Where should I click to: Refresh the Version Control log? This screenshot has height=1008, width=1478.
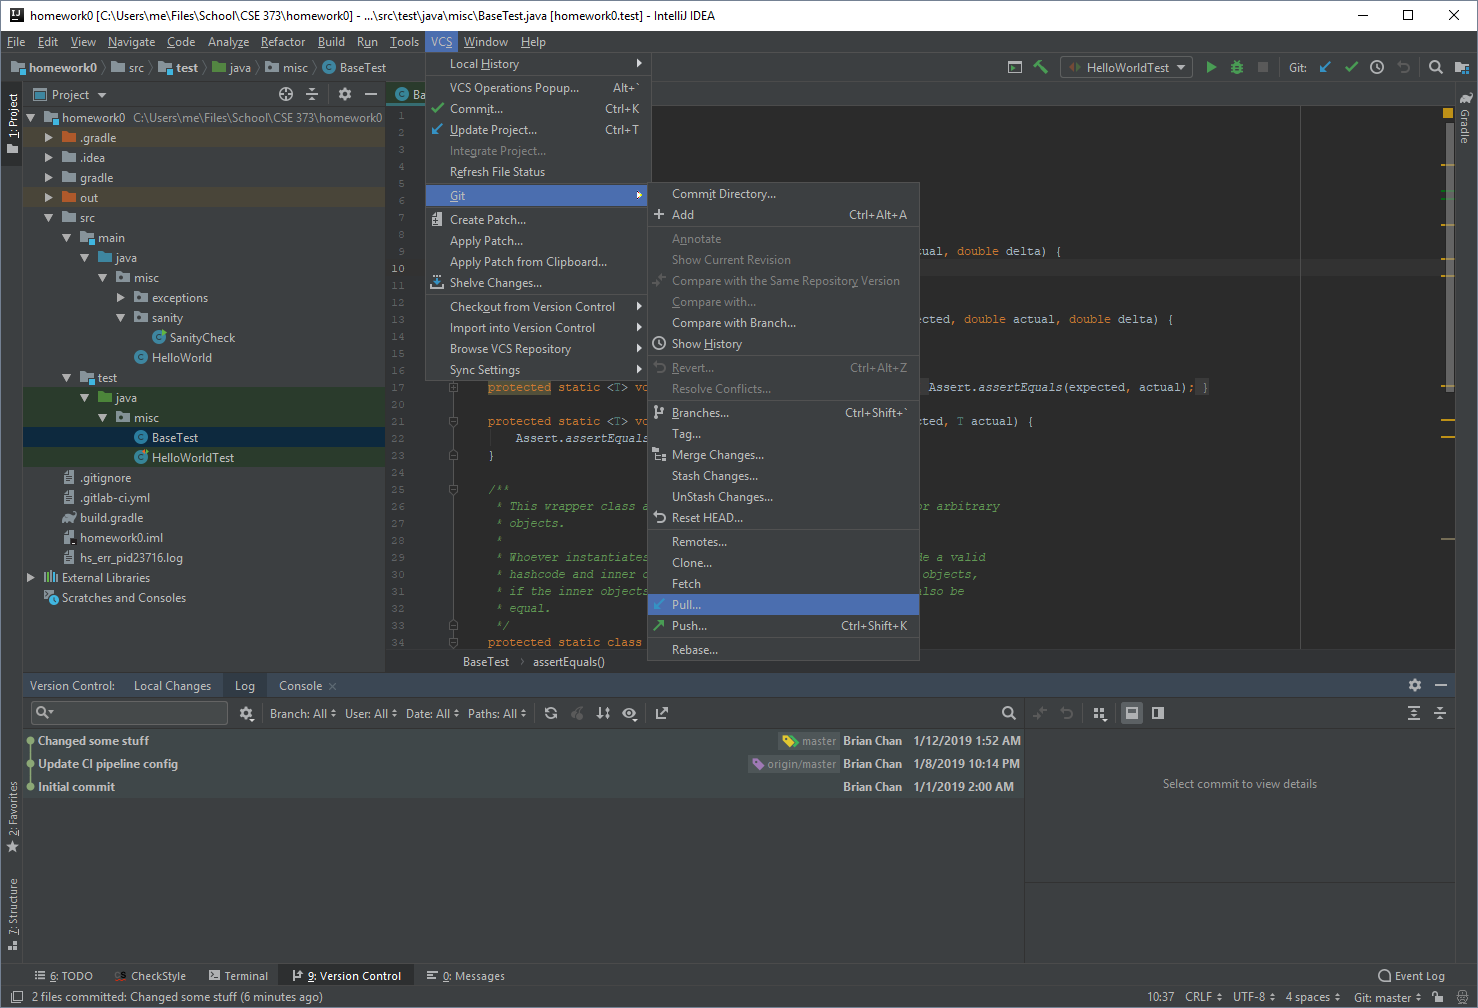pos(551,713)
